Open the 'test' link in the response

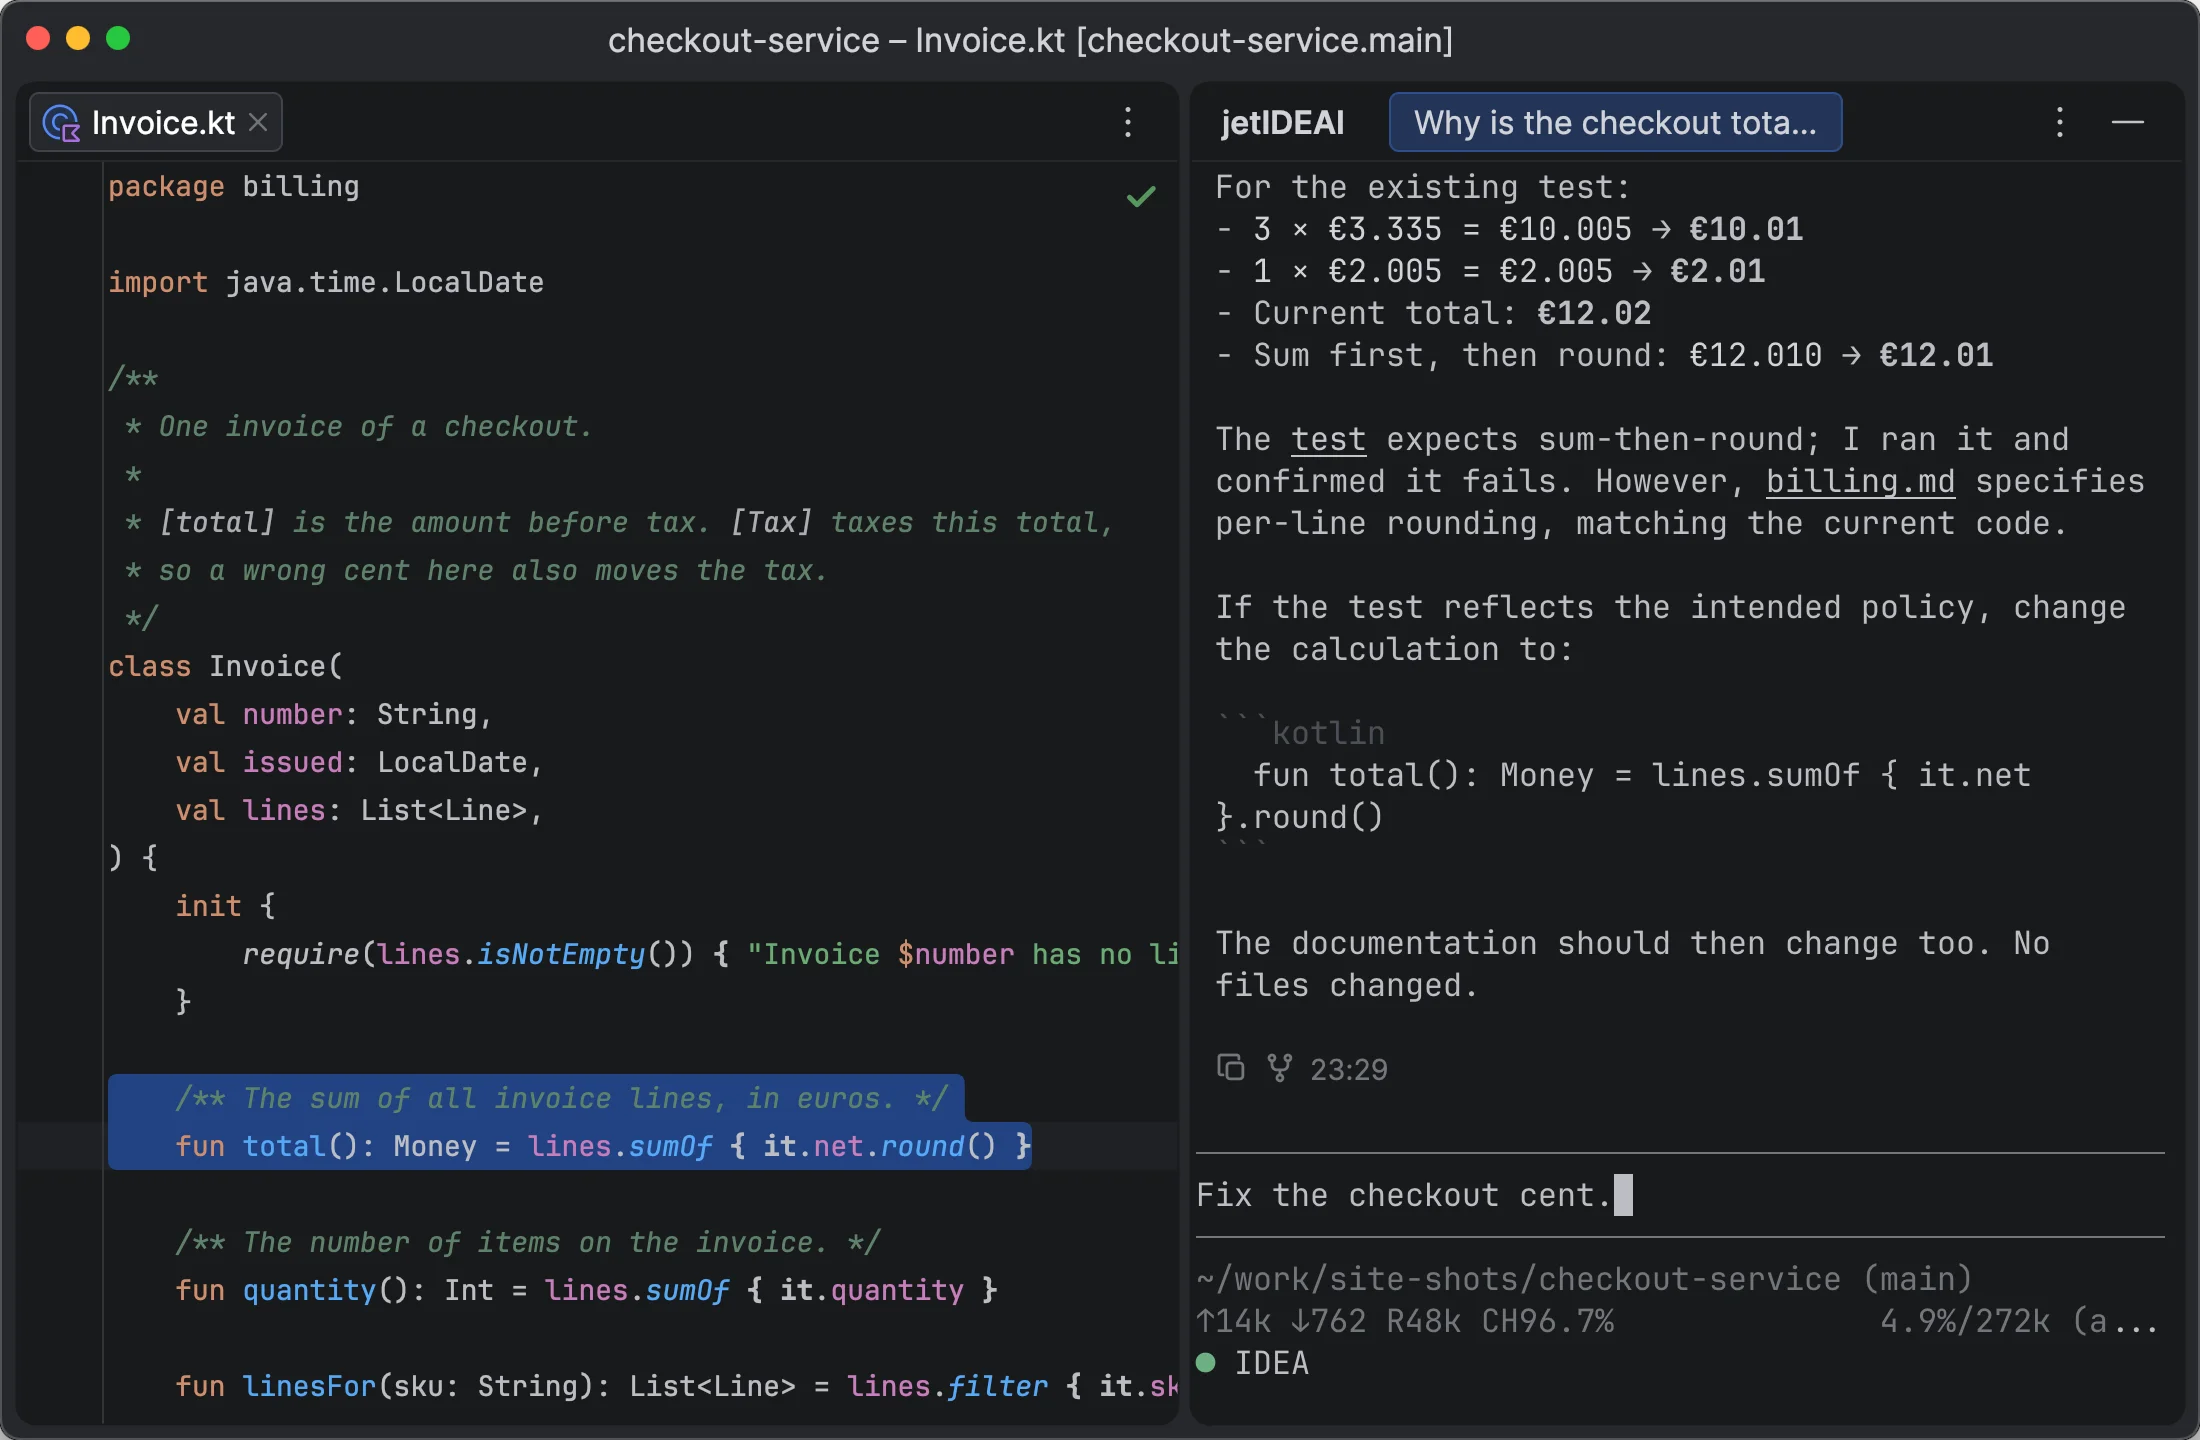(x=1328, y=439)
